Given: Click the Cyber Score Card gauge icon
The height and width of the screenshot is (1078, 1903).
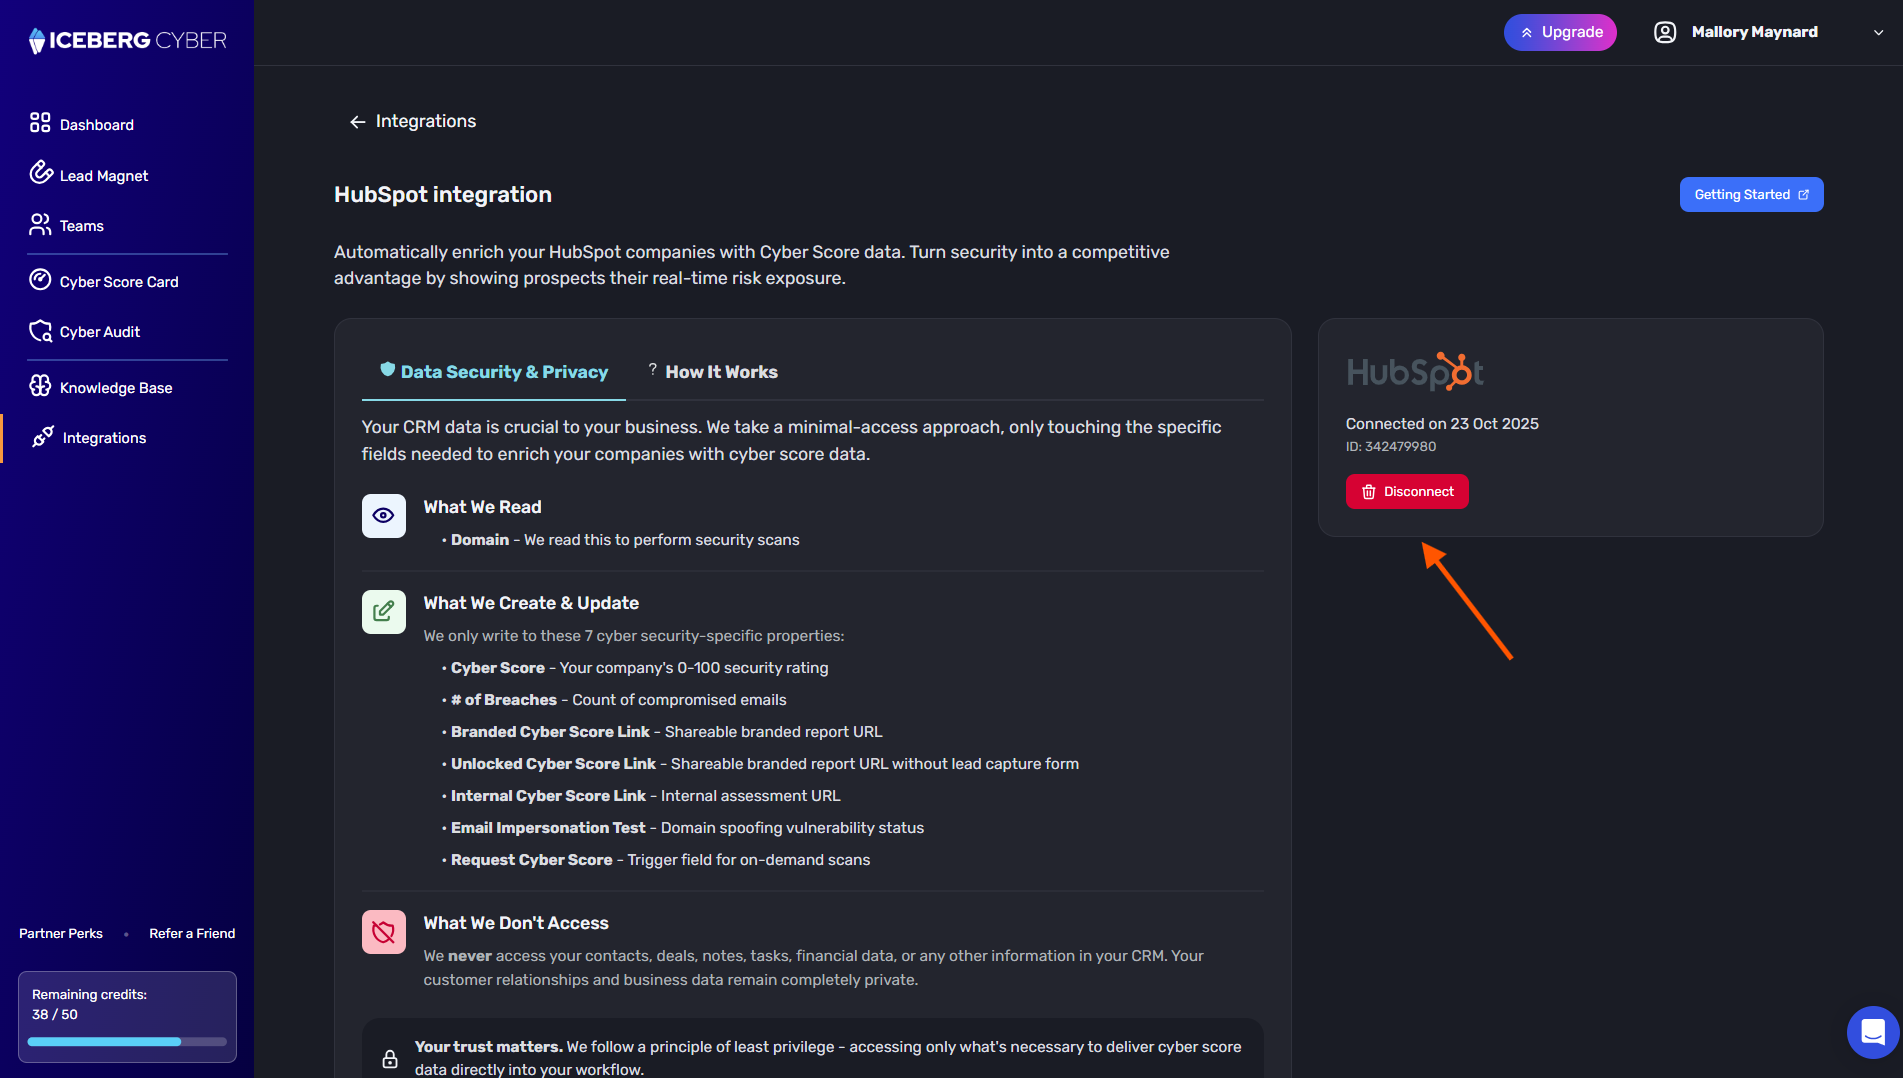Looking at the screenshot, I should click(x=40, y=279).
